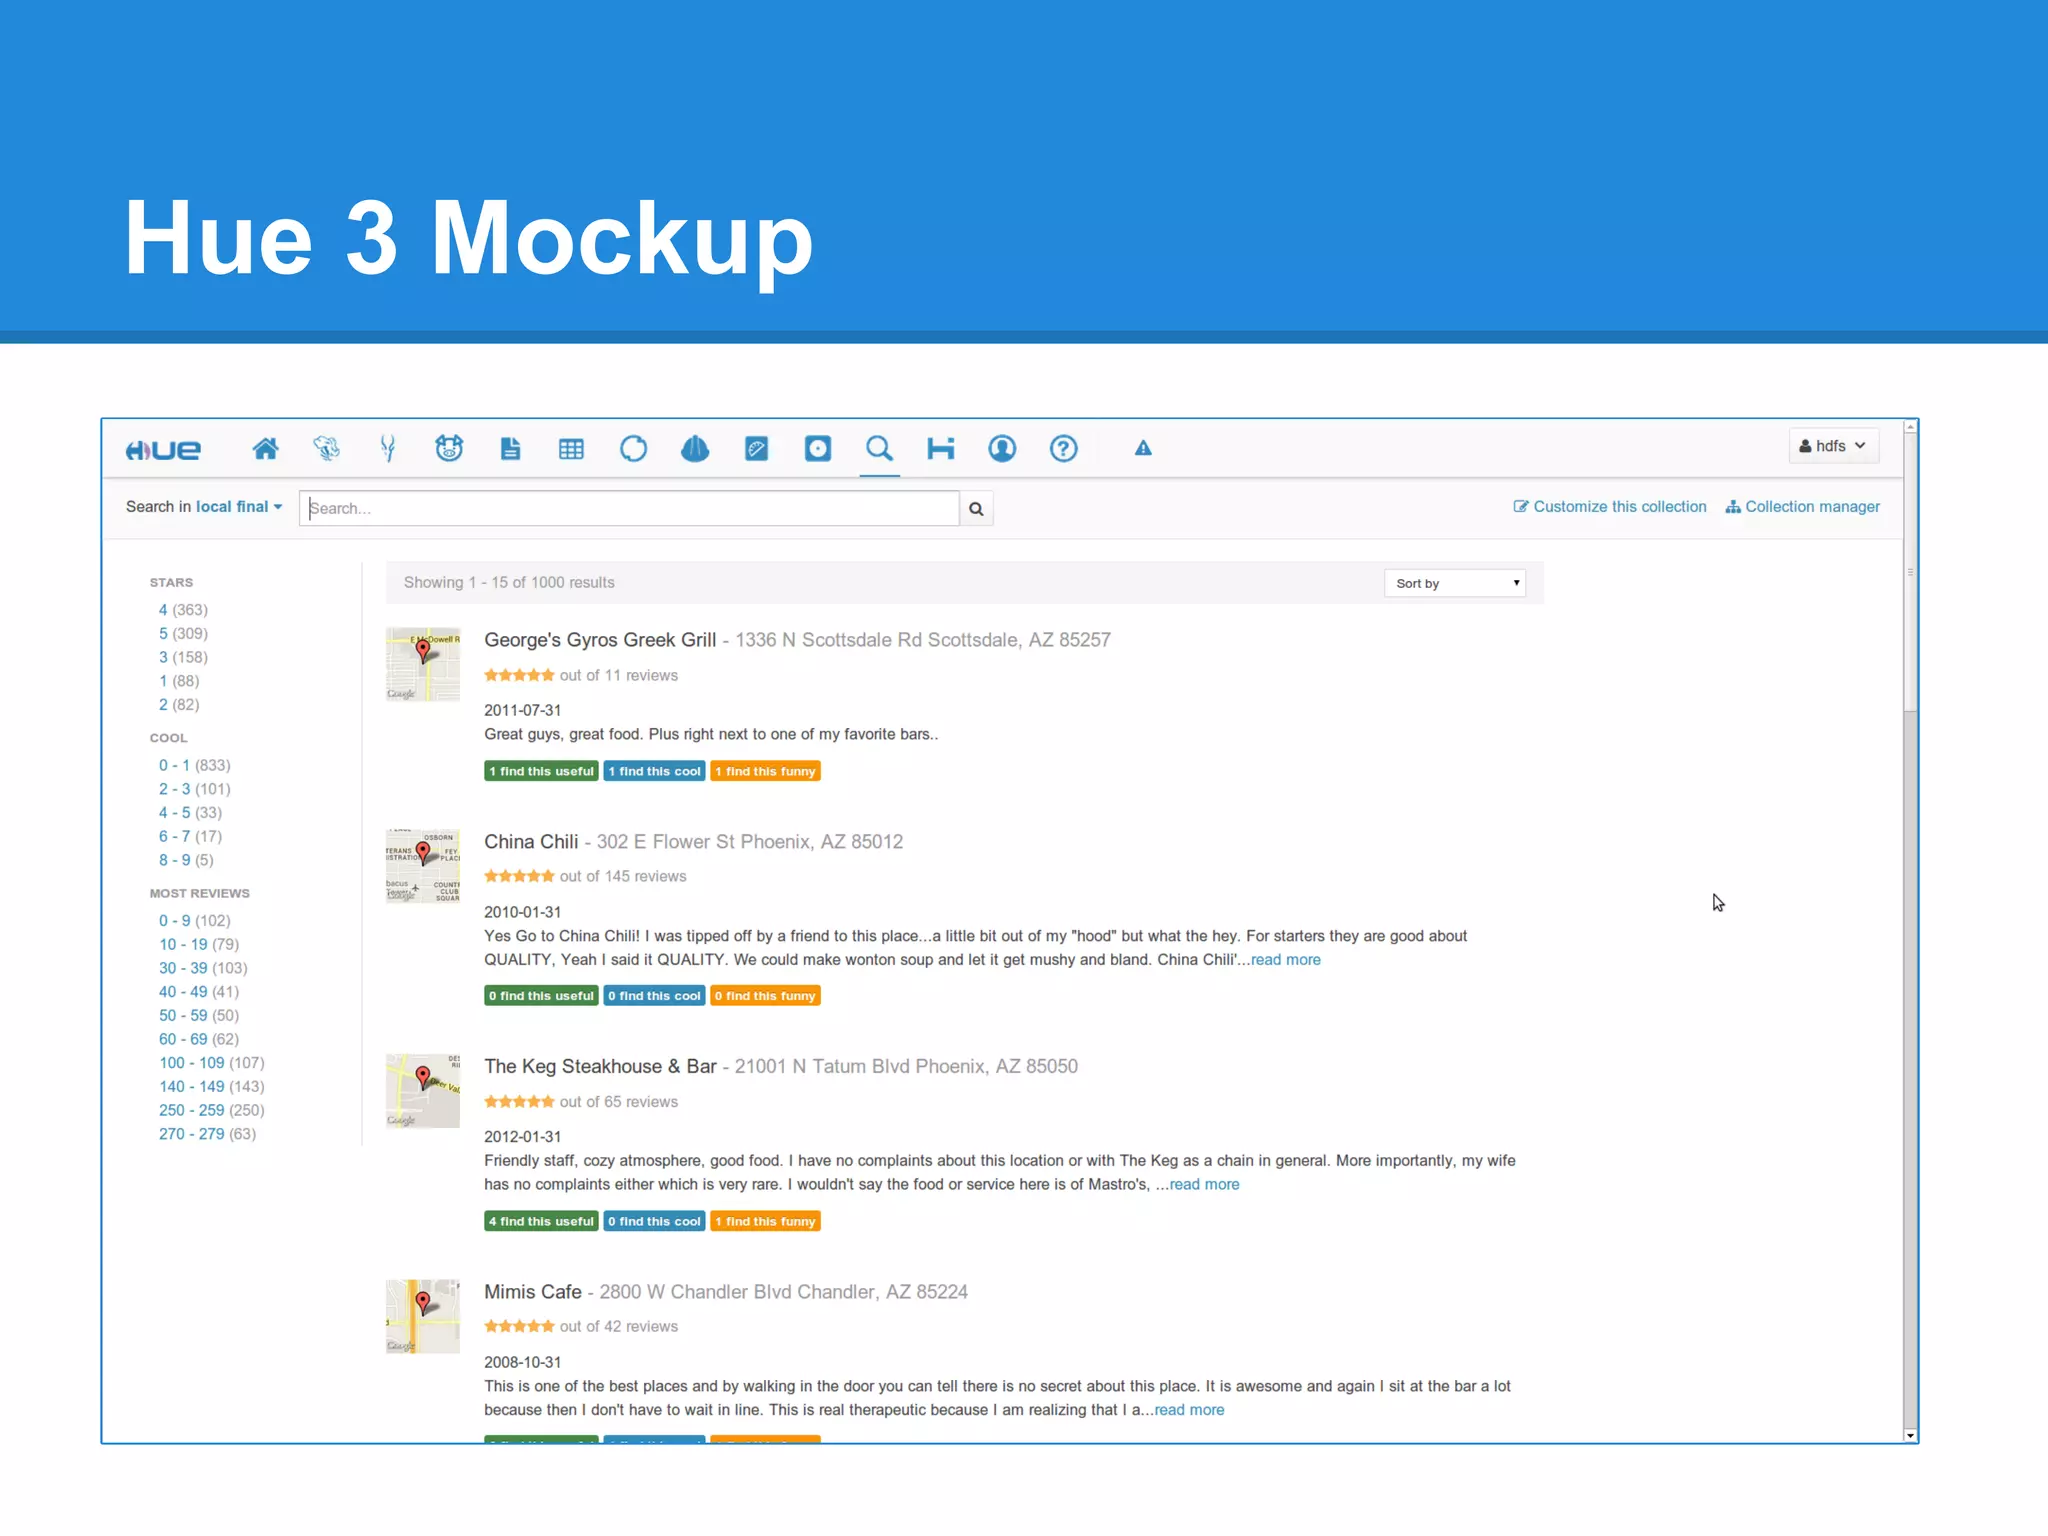
Task: Open the Hive elephant-bee icon
Action: [x=326, y=449]
